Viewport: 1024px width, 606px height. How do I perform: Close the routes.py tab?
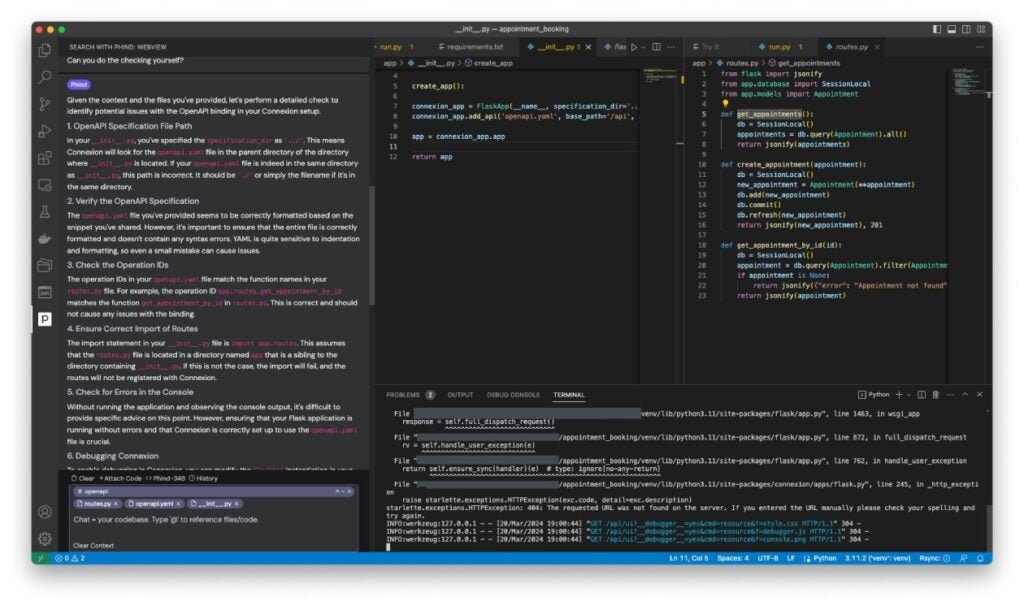click(876, 47)
